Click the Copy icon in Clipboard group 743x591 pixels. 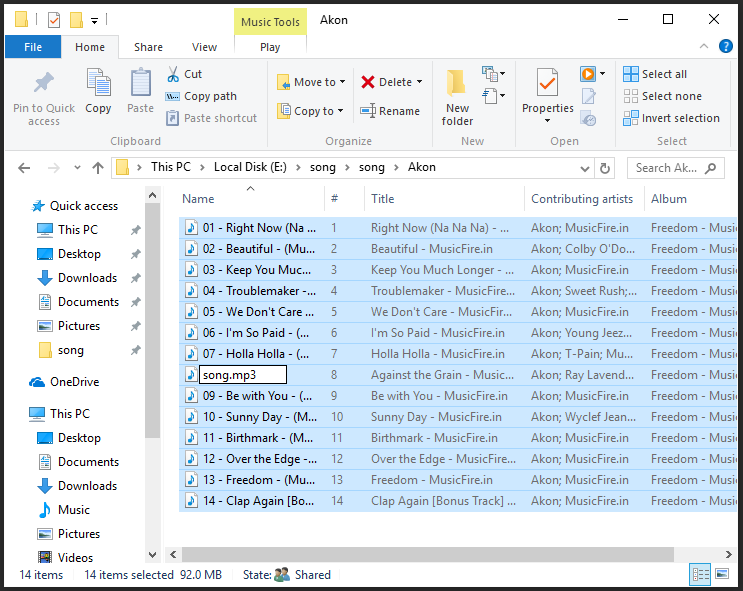98,82
